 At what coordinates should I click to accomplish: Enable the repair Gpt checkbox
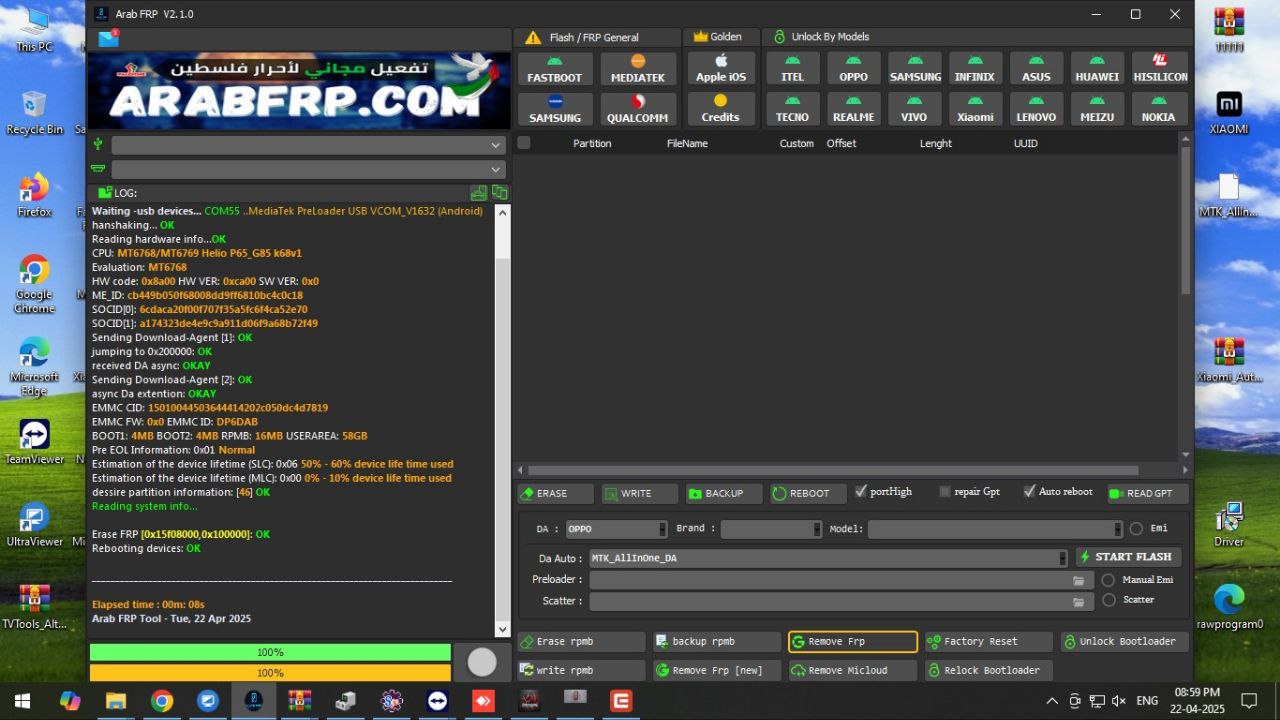point(945,491)
